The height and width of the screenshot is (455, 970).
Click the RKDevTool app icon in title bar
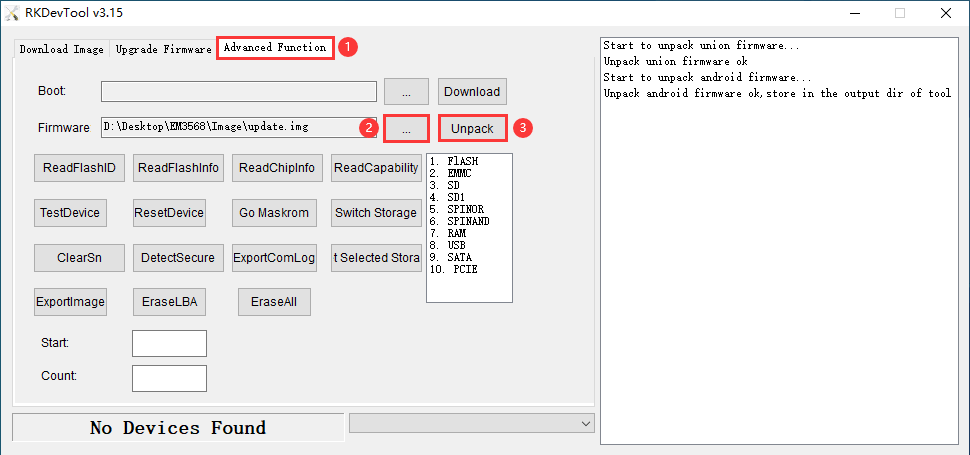14,13
